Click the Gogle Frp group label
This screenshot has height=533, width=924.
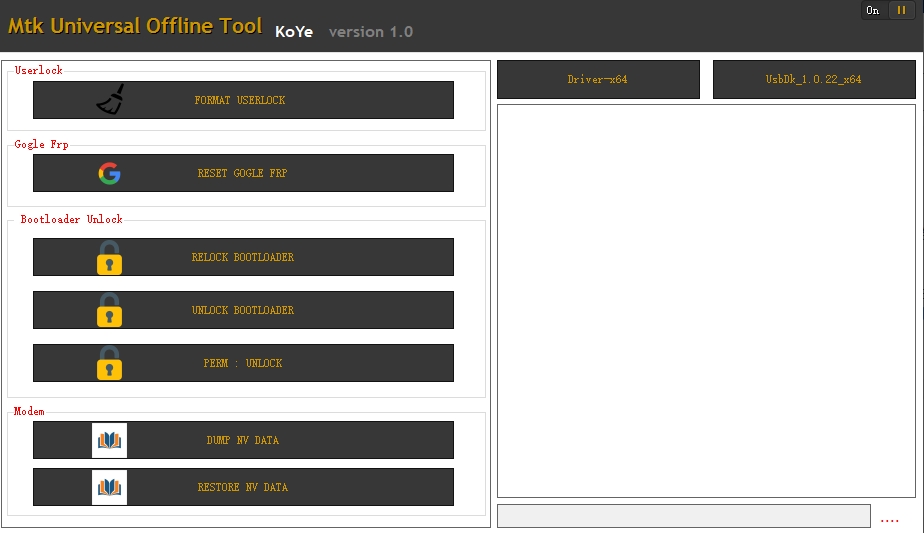41,144
